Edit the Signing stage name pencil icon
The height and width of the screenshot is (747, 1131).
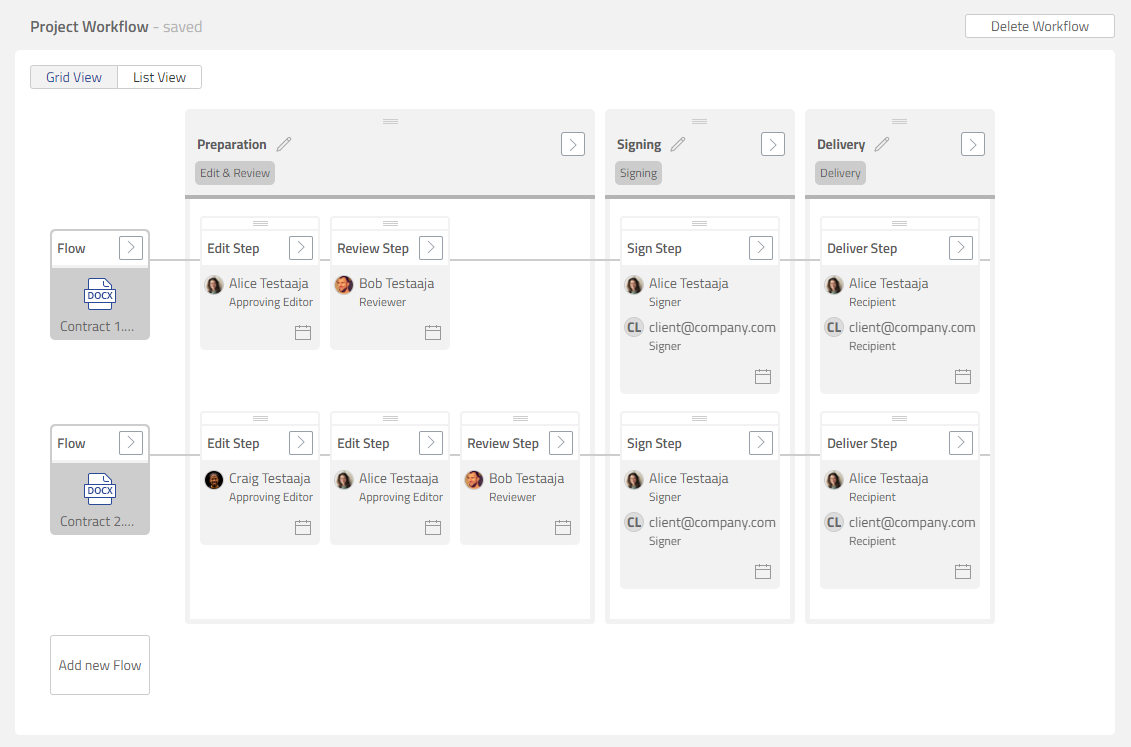point(678,144)
